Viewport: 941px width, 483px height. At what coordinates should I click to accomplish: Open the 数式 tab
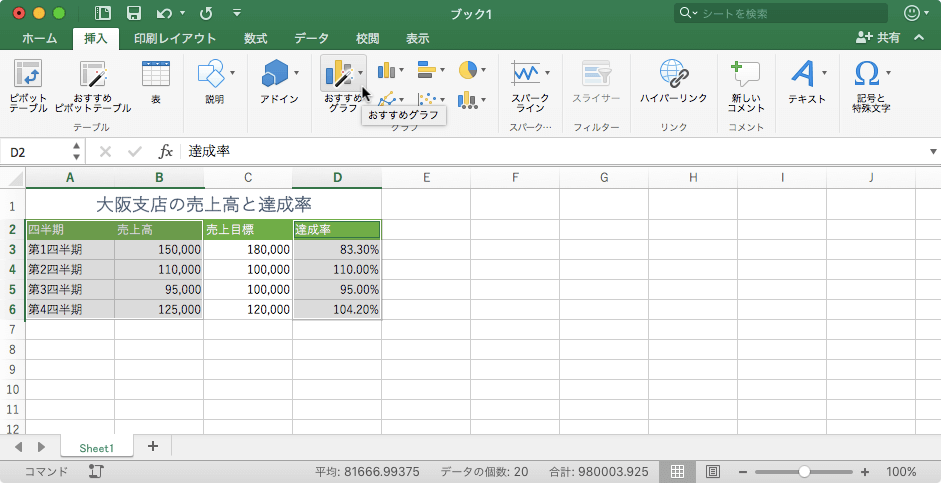coord(255,38)
